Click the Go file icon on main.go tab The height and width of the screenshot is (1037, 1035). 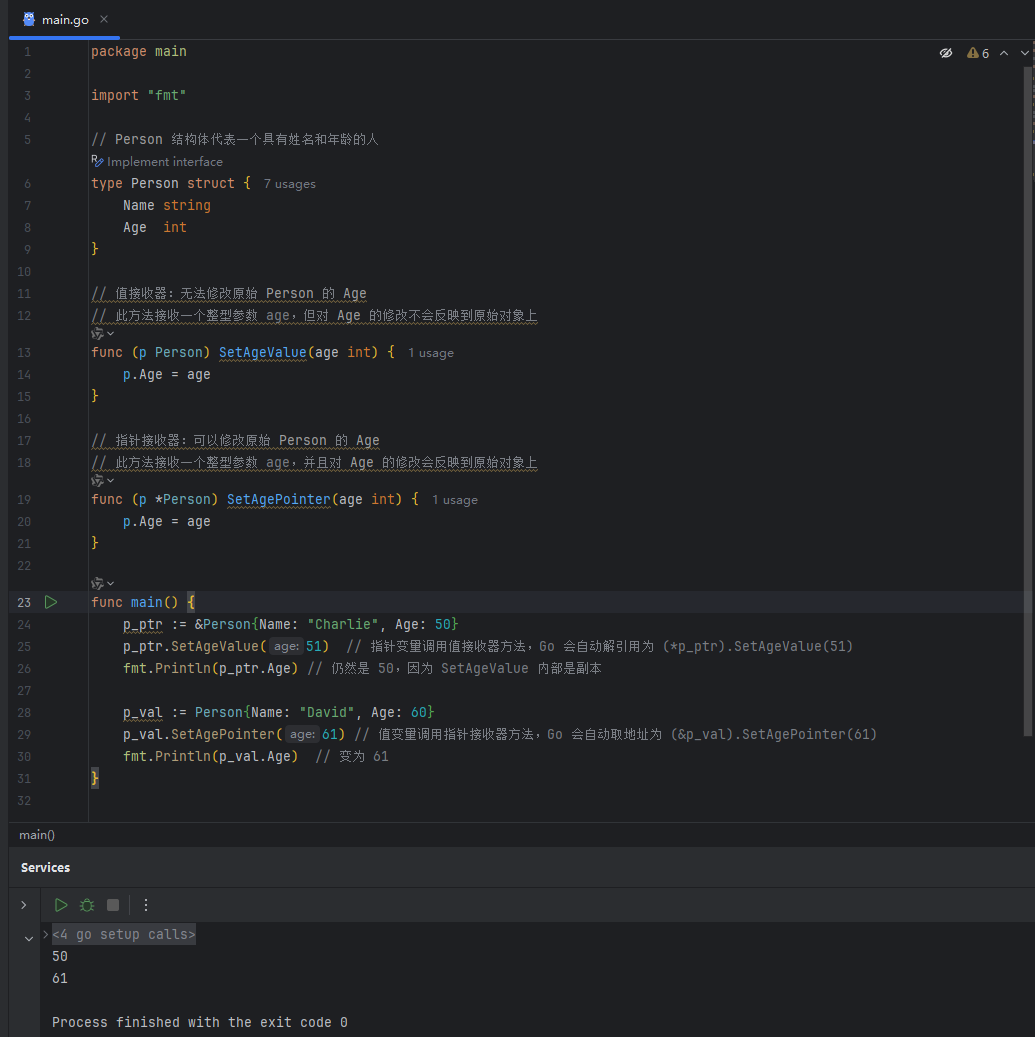pyautogui.click(x=28, y=19)
